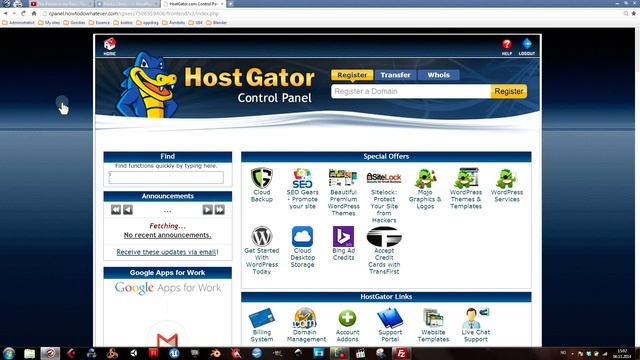
Task: Go to previous announcement arrow
Action: (x=128, y=210)
